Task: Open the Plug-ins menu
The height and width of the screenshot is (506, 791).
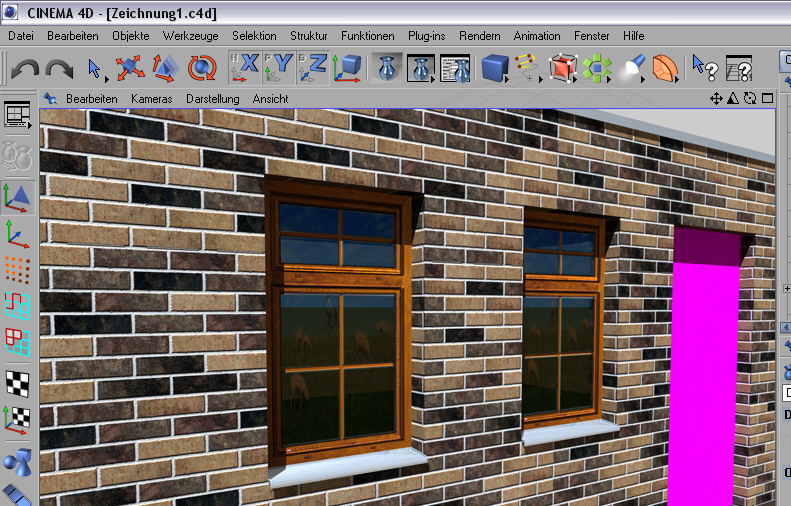Action: pos(427,36)
